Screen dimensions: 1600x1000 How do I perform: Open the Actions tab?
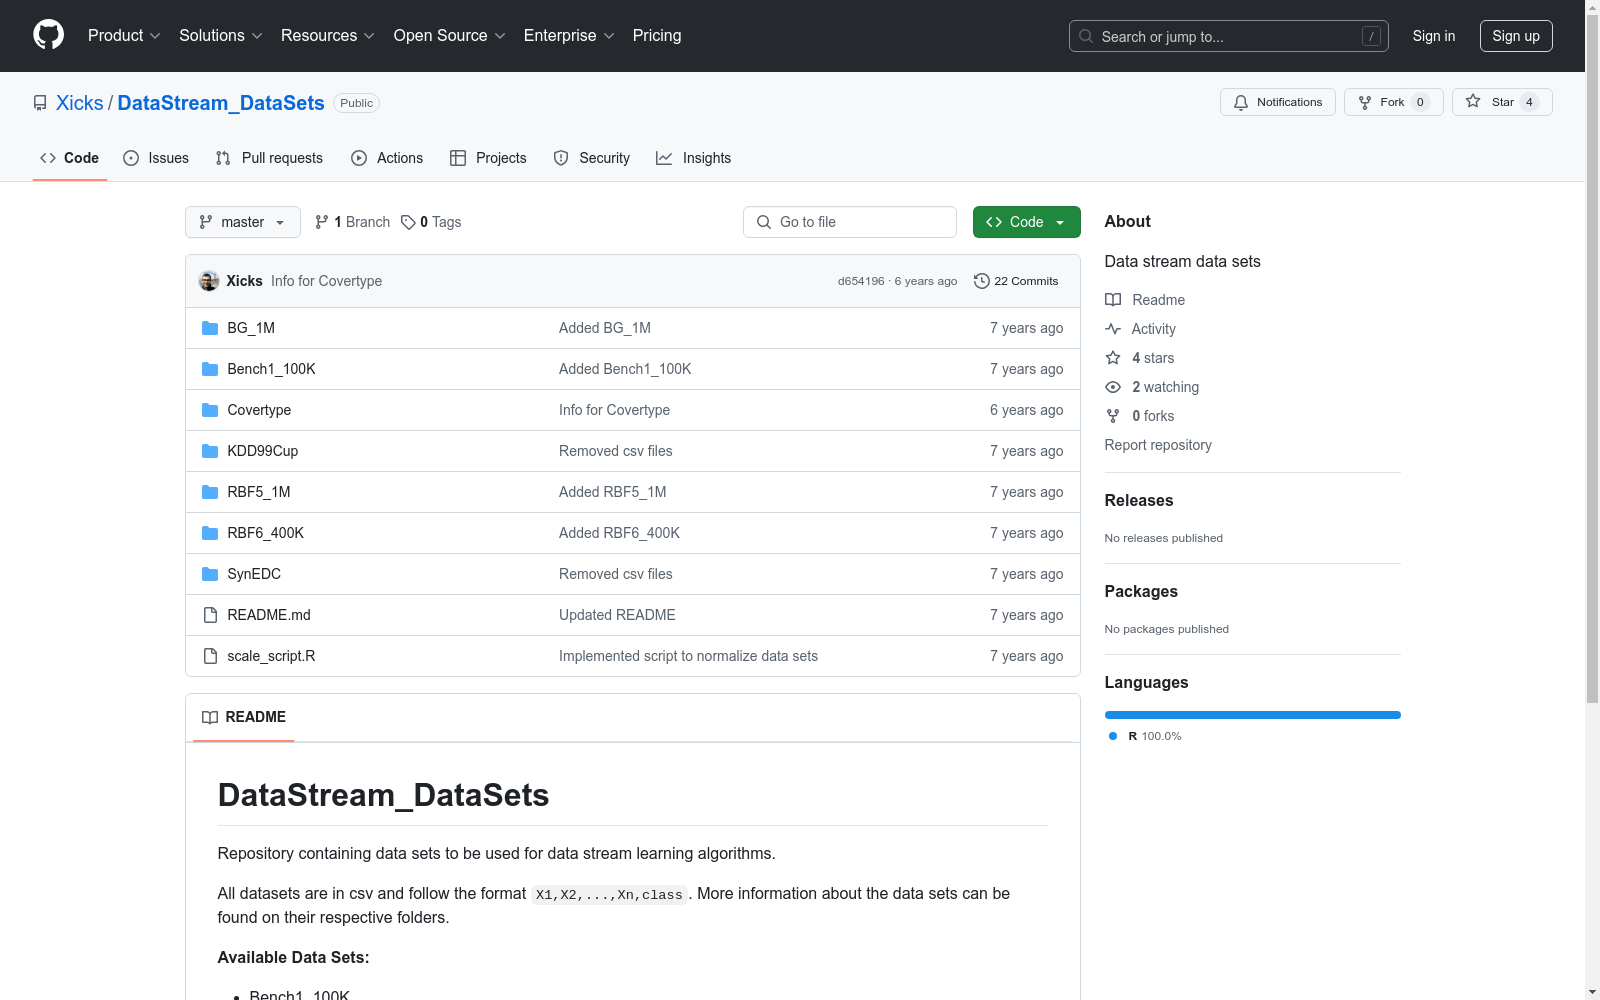387,158
